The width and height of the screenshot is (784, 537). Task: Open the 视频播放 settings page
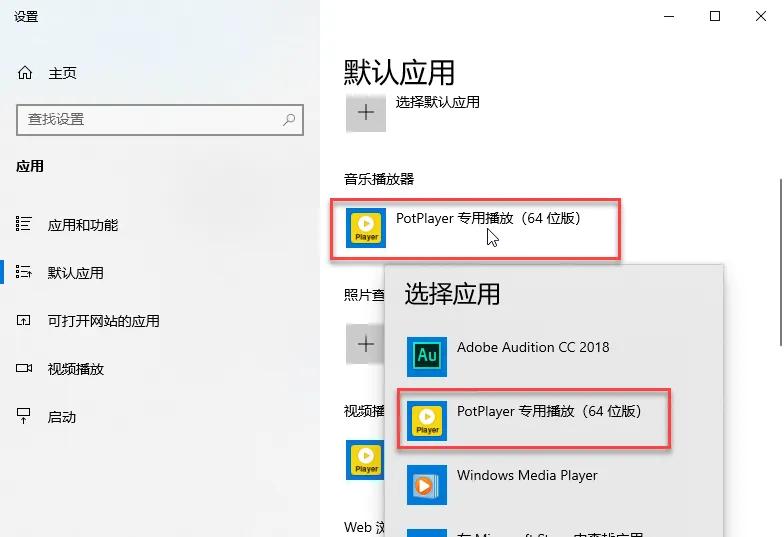point(76,369)
